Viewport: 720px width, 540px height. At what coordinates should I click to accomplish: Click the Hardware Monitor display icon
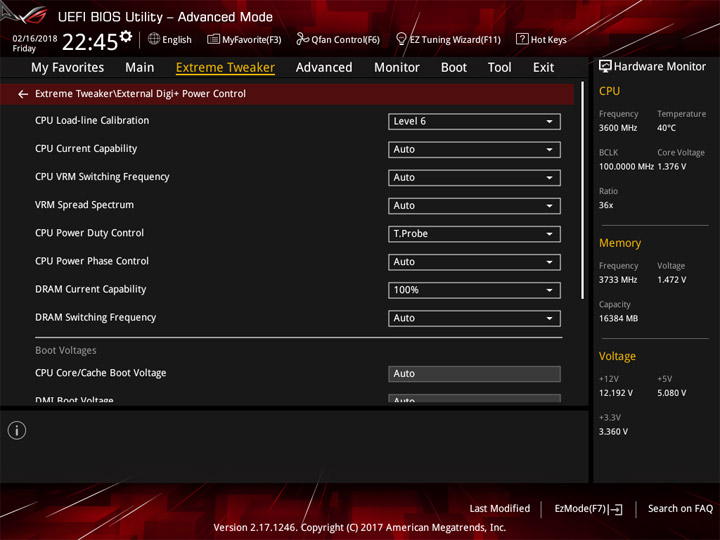(605, 66)
